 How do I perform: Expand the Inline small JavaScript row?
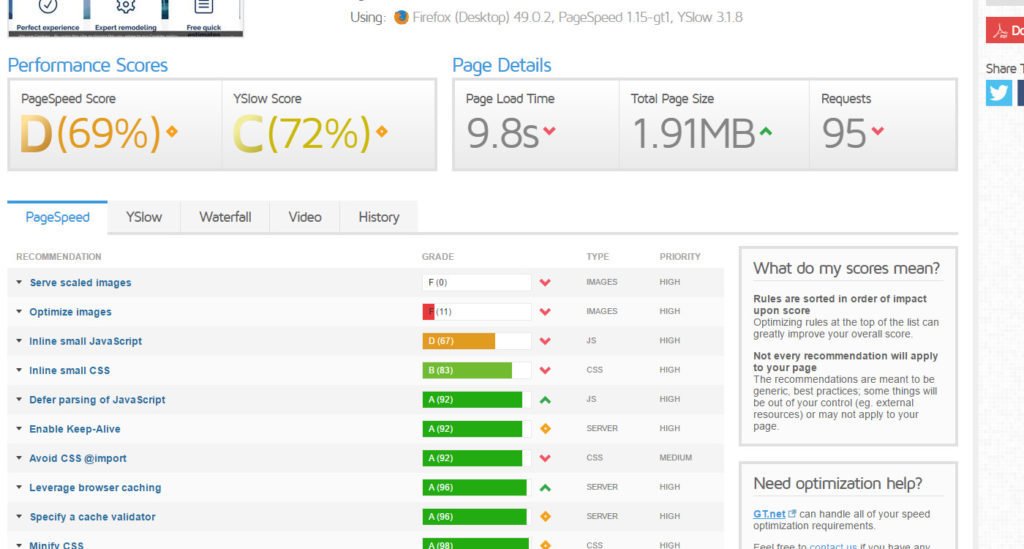85,341
